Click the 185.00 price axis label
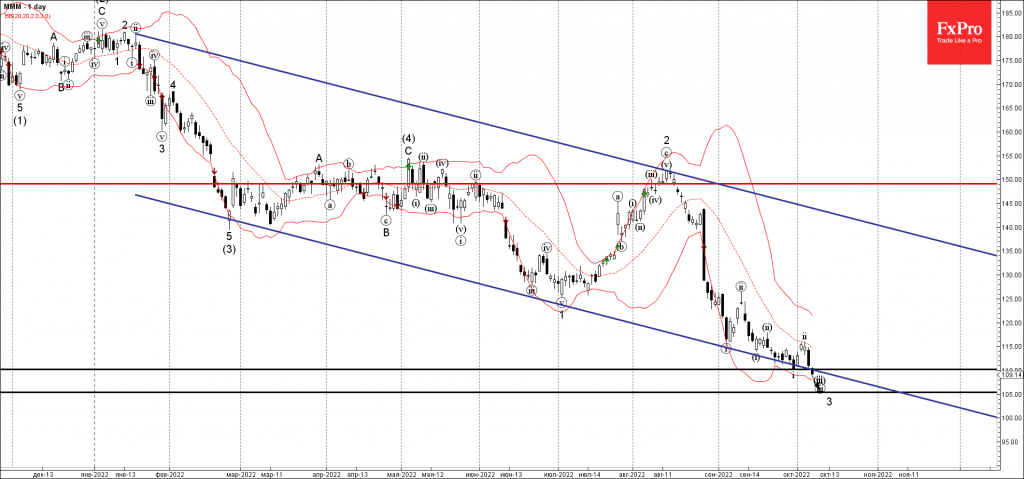1024x479 pixels. tap(1010, 14)
